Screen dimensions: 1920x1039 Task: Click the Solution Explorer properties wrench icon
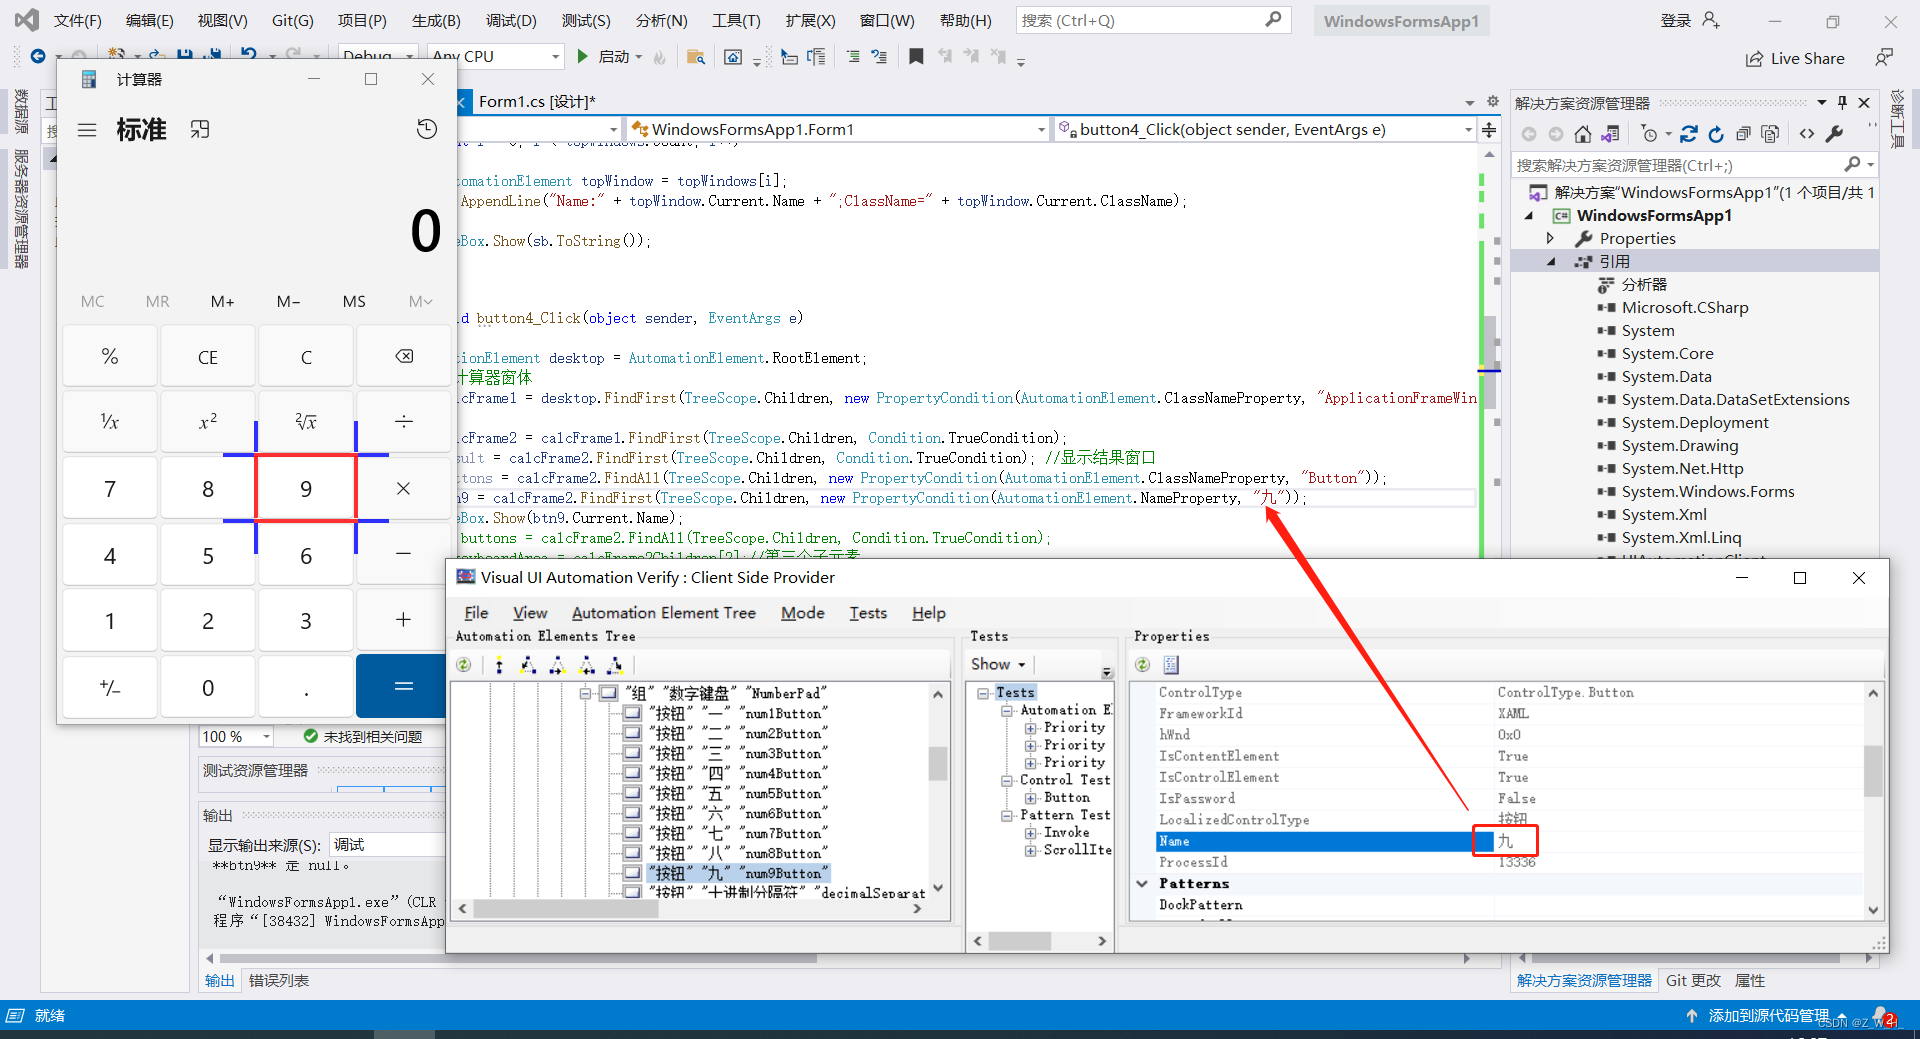coord(1834,134)
